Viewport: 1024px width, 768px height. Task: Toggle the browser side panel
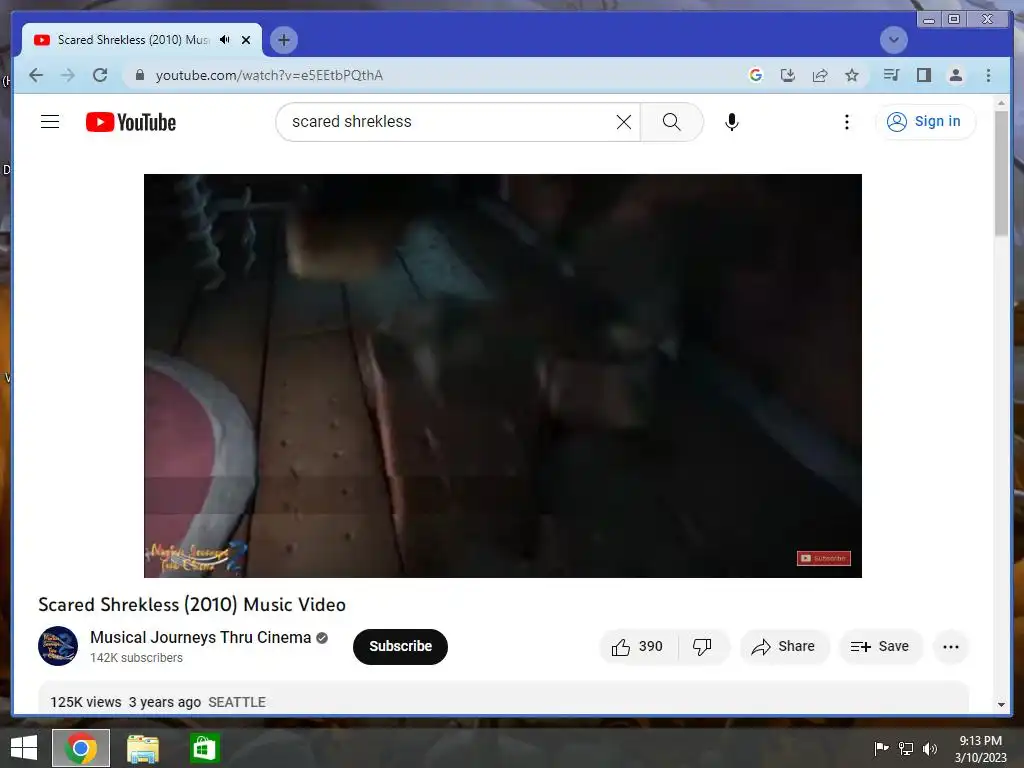click(x=923, y=75)
